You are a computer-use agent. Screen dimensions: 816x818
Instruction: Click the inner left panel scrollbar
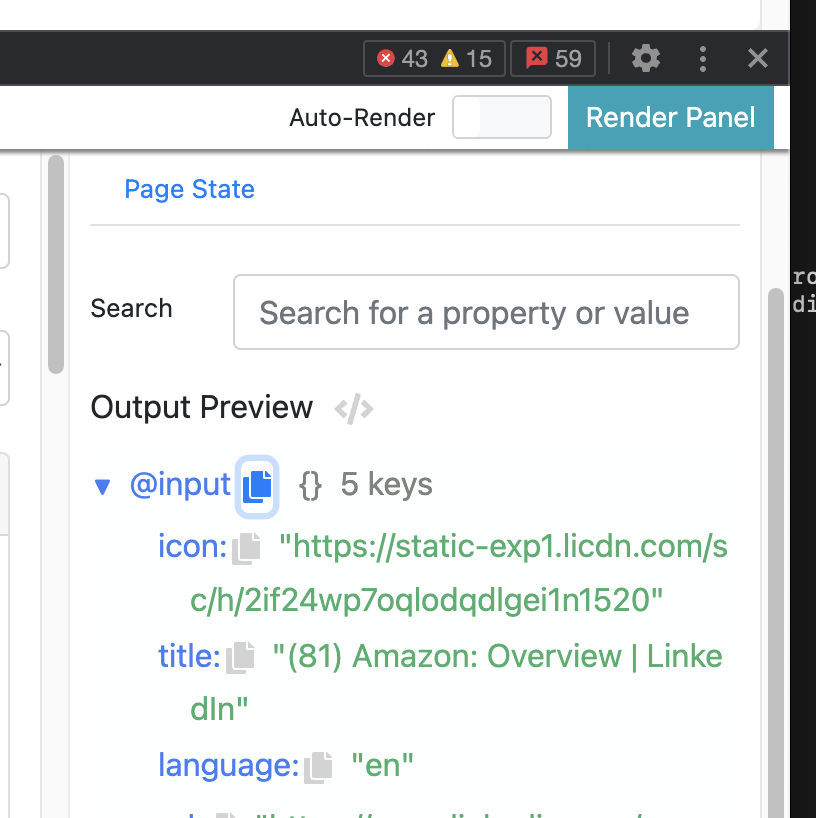(x=56, y=264)
